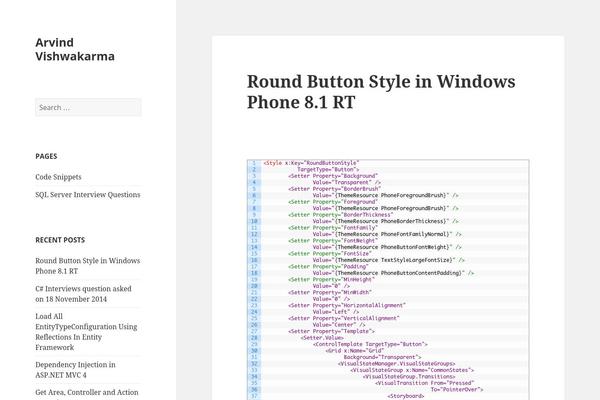Viewport: 600px width, 400px height.
Task: Click code line Setter Property="Foreground"
Action: pyautogui.click(x=333, y=202)
